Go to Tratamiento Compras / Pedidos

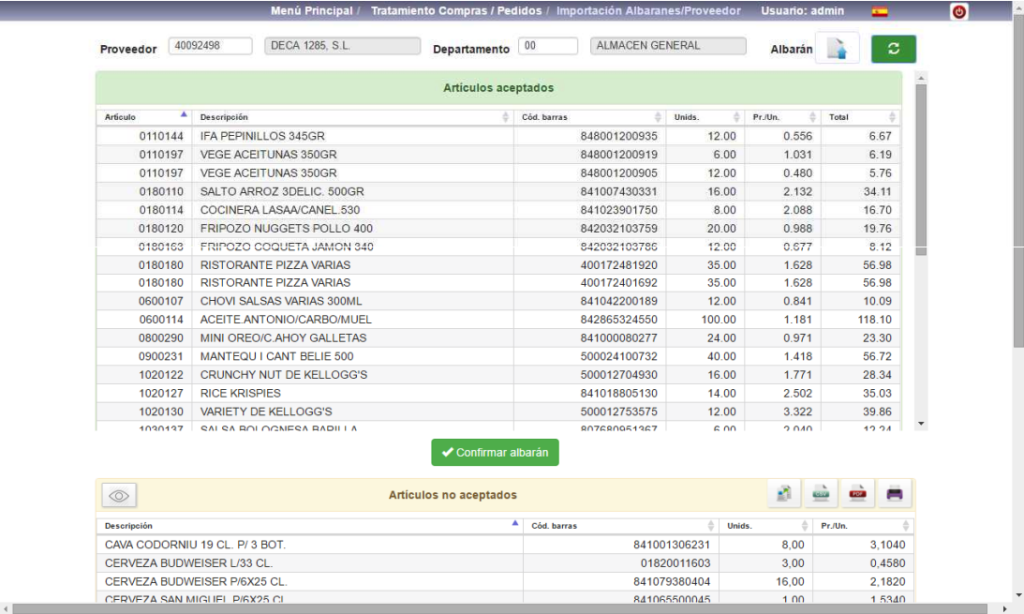457,11
